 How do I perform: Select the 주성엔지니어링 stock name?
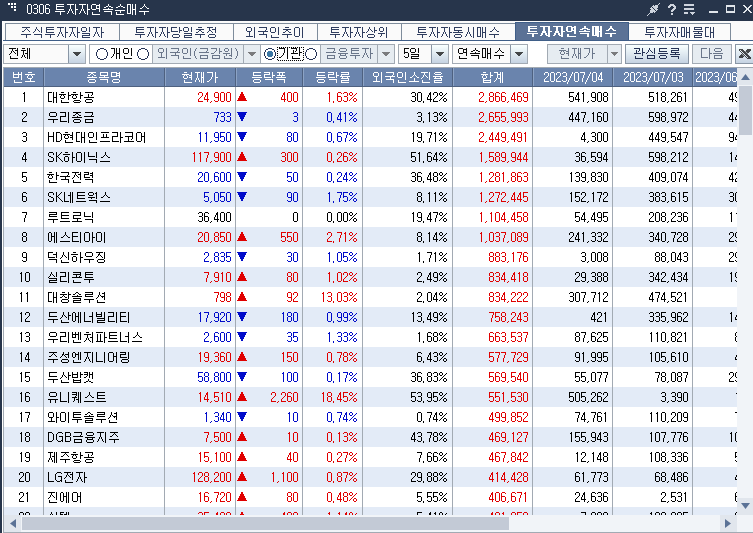pyautogui.click(x=88, y=358)
